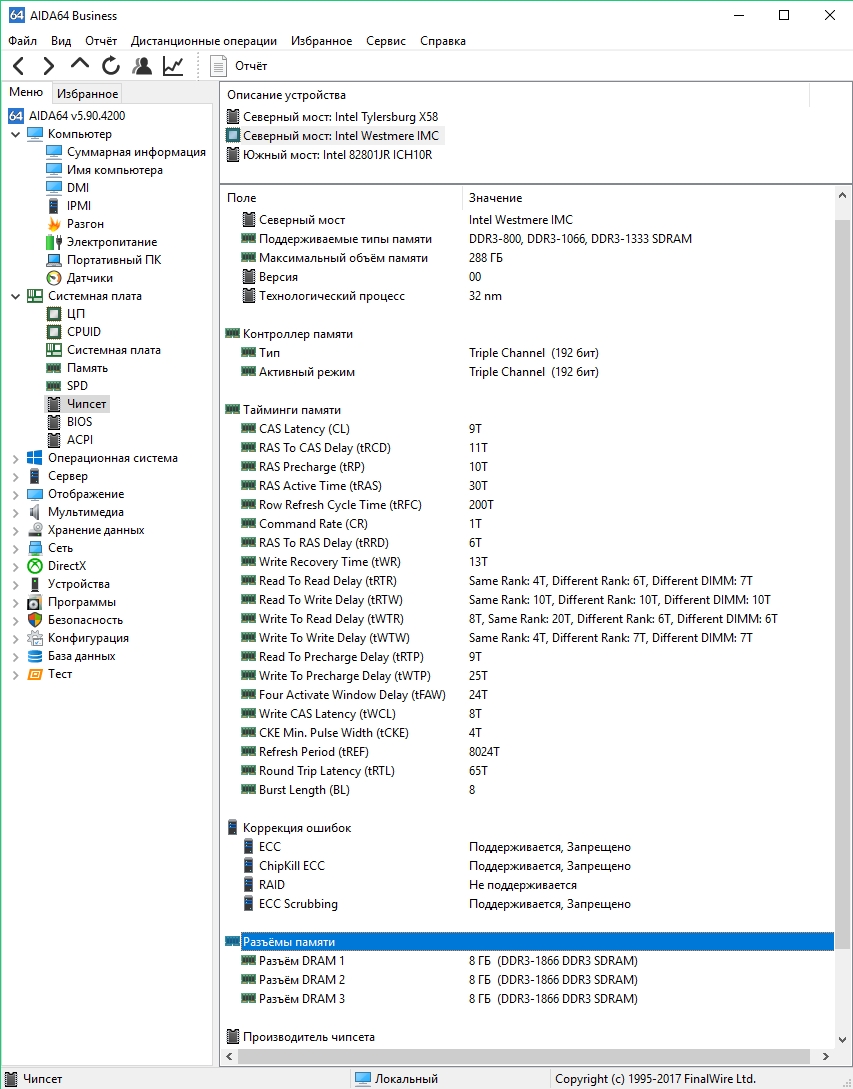Go up one level with the Up arrow
853x1089 pixels.
pyautogui.click(x=80, y=65)
